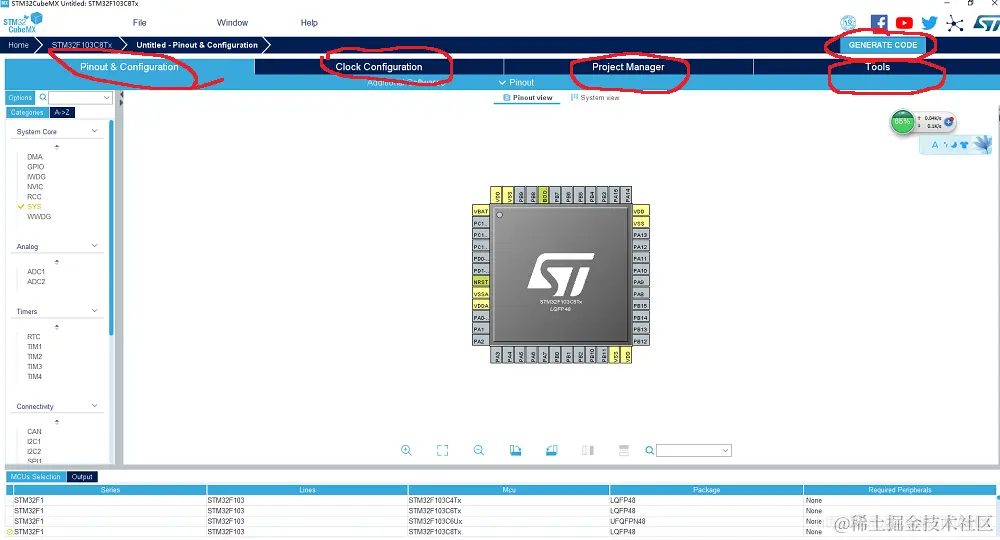Open the File menu
Screen dimensions: 1000x540
(x=140, y=23)
